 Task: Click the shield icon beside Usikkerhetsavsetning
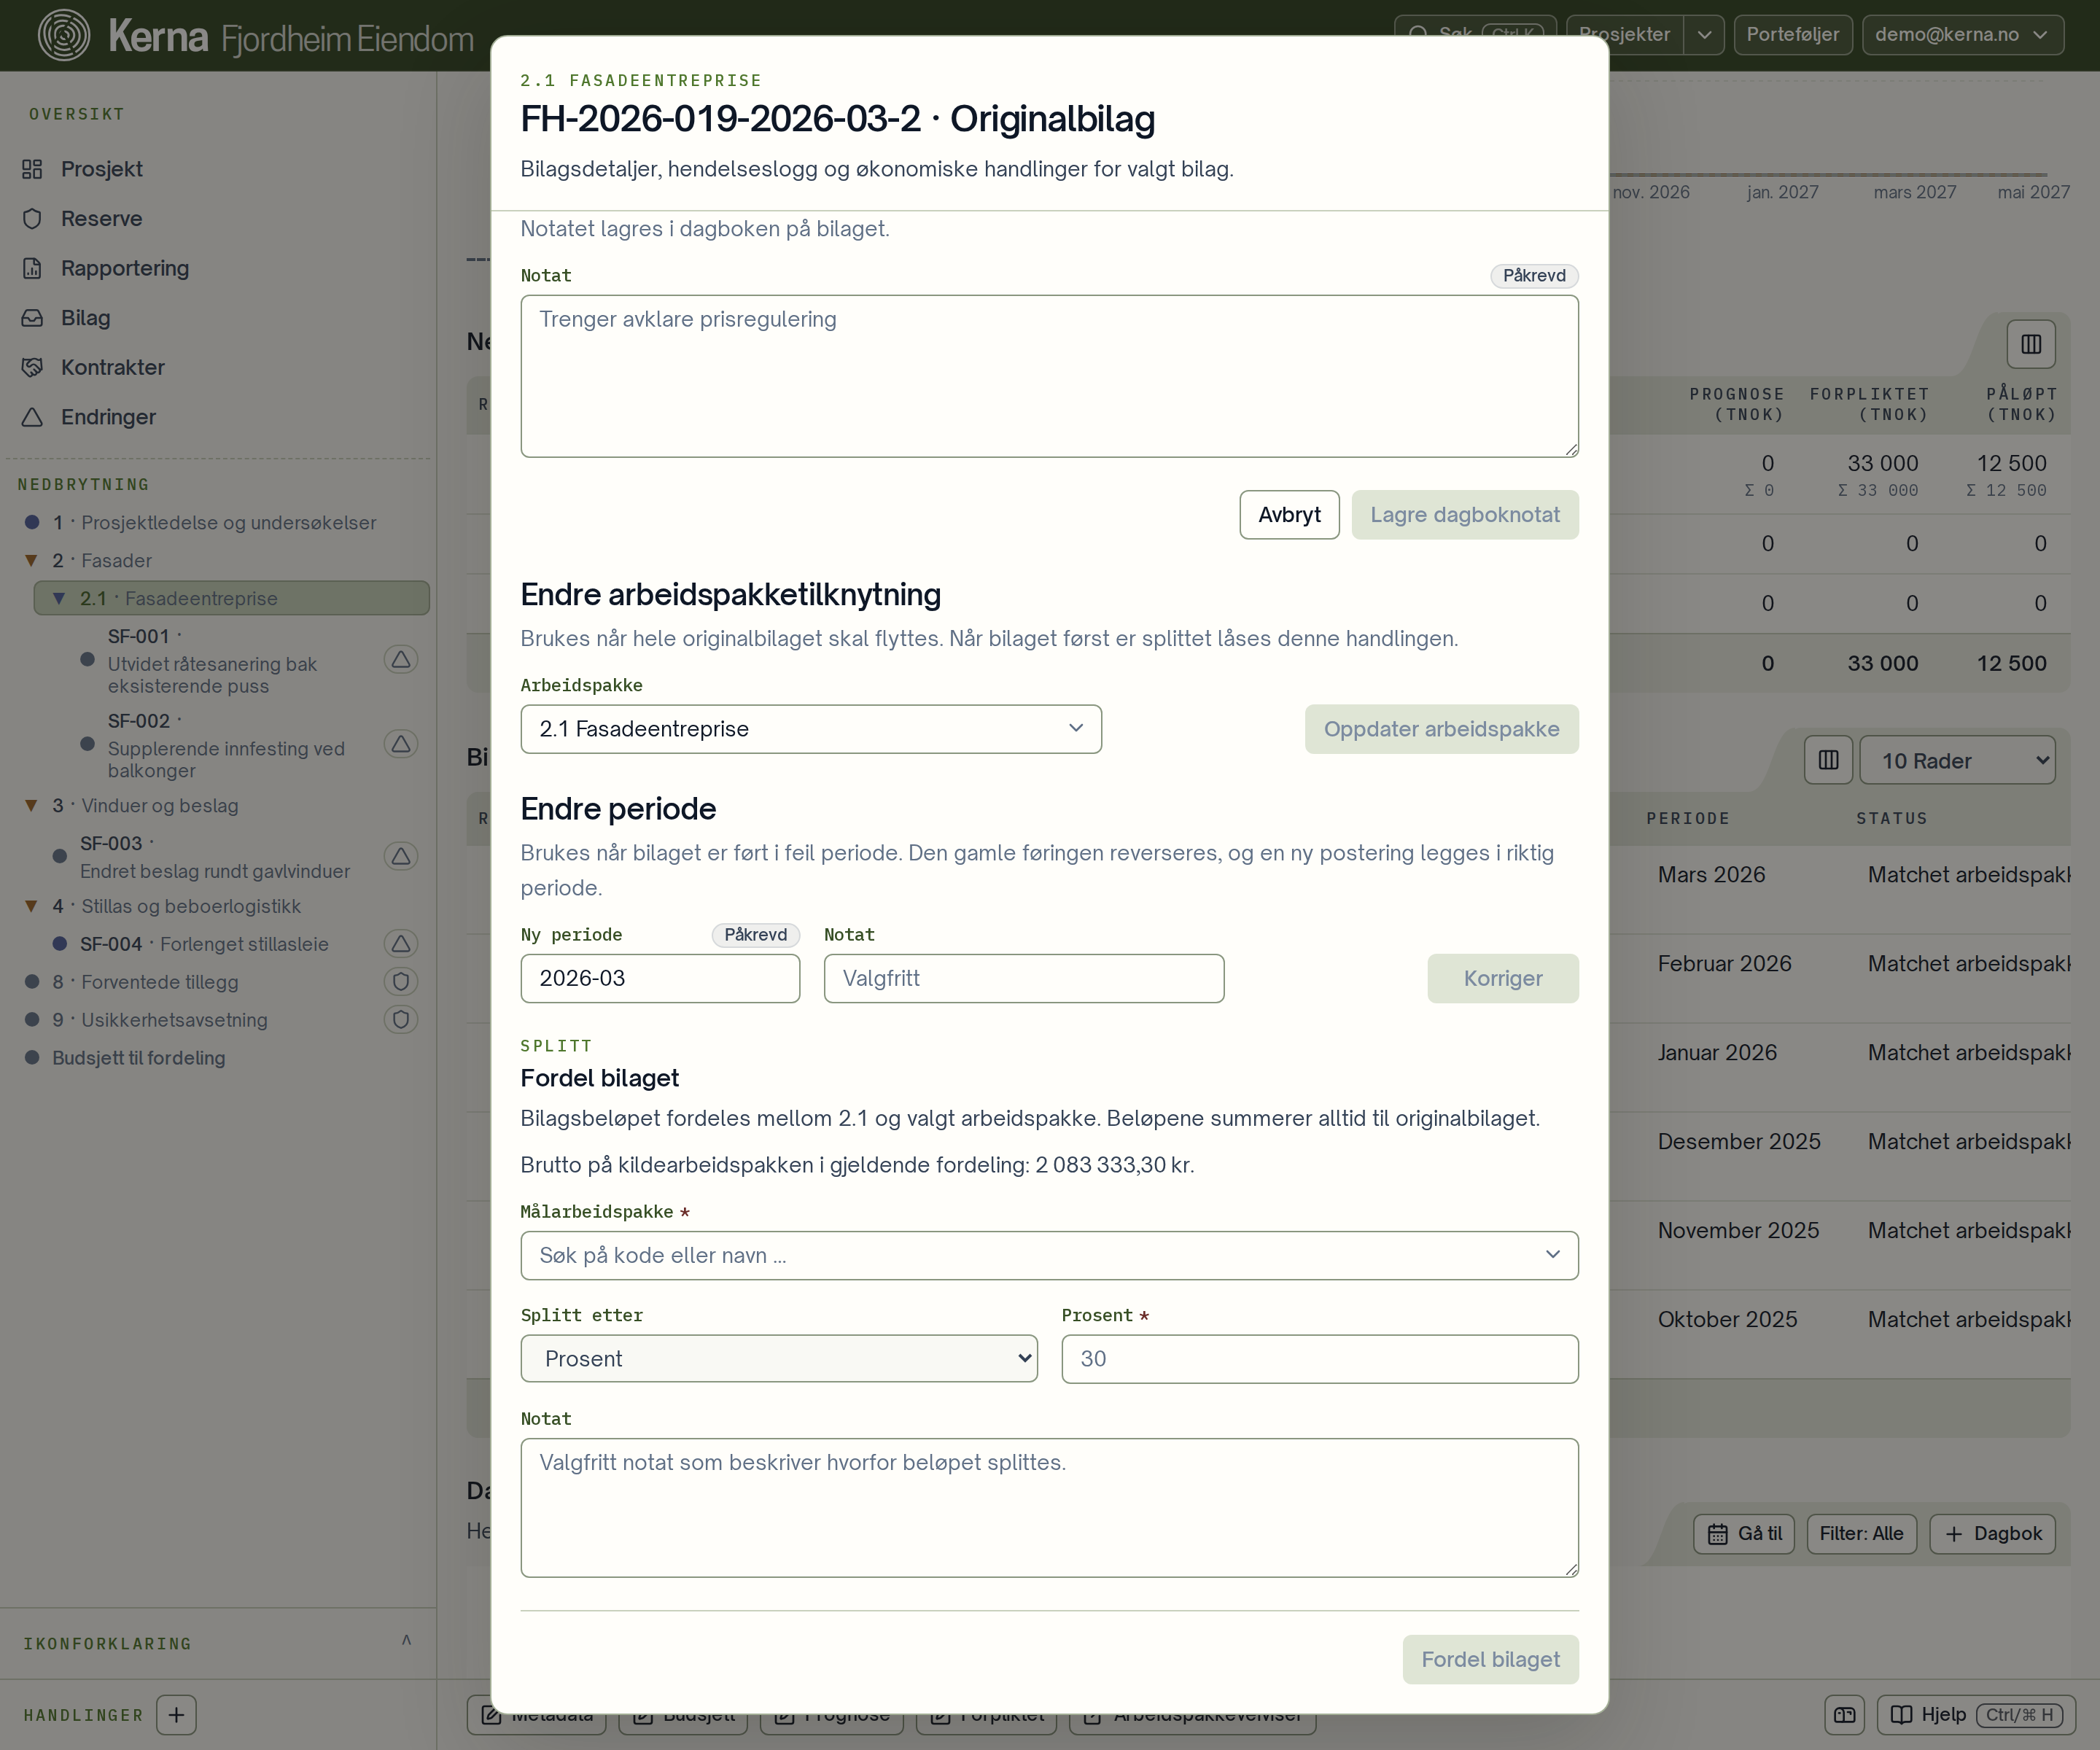401,1020
